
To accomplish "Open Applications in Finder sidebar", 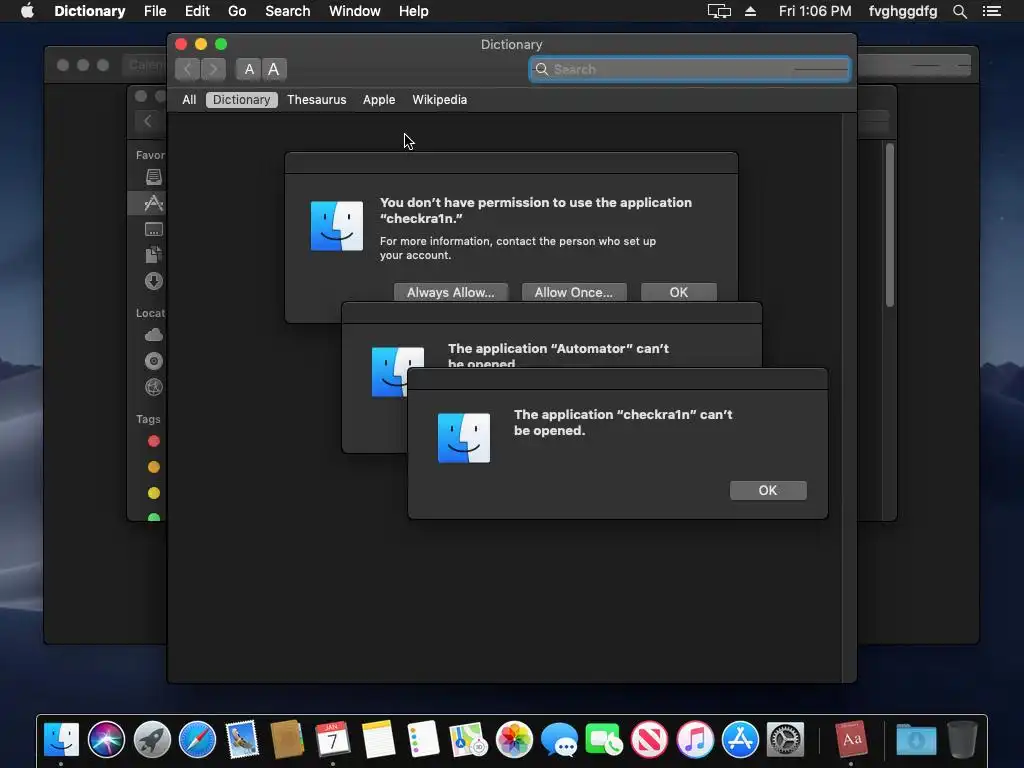I will point(153,203).
